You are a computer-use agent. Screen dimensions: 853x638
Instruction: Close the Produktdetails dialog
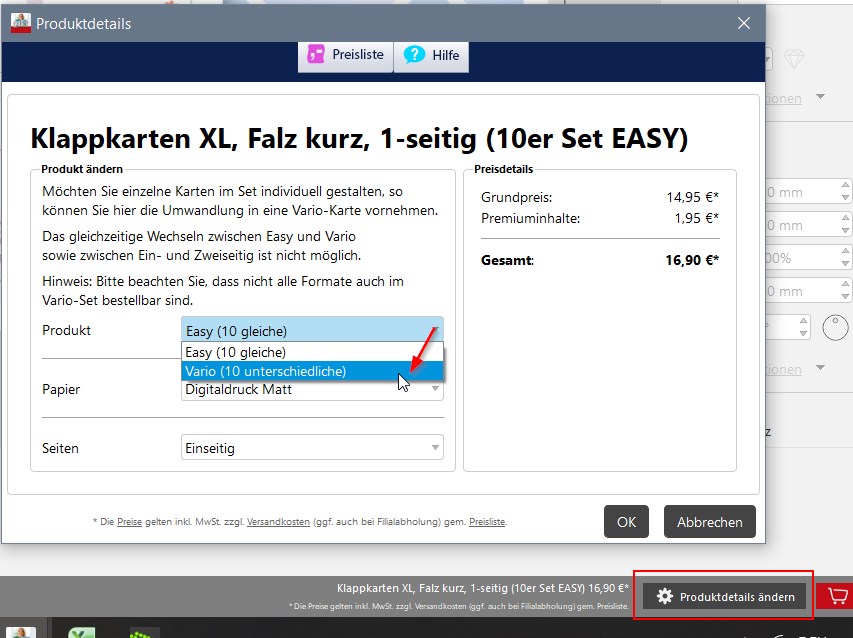[x=744, y=23]
